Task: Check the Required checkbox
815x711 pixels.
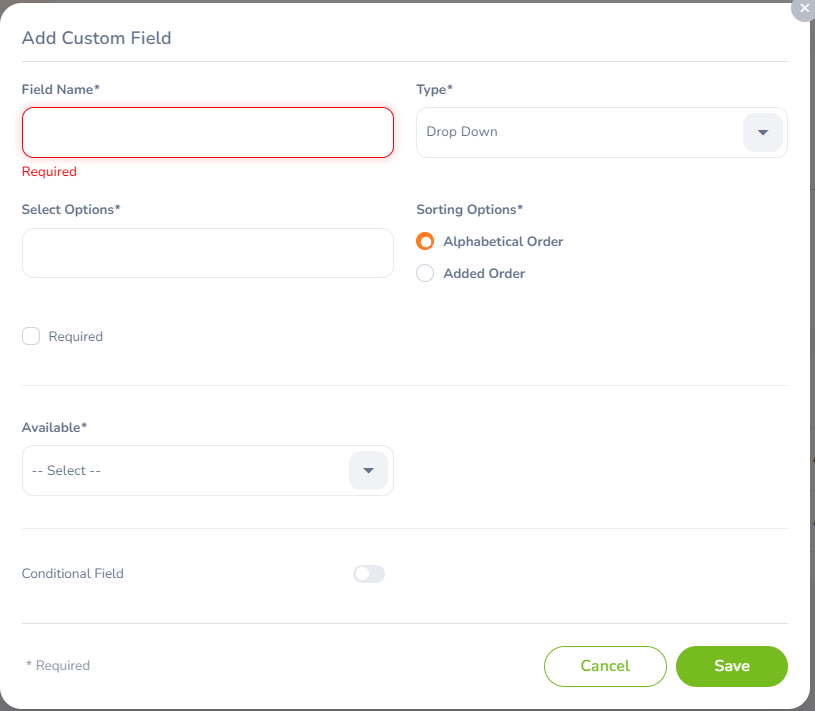Action: (31, 336)
